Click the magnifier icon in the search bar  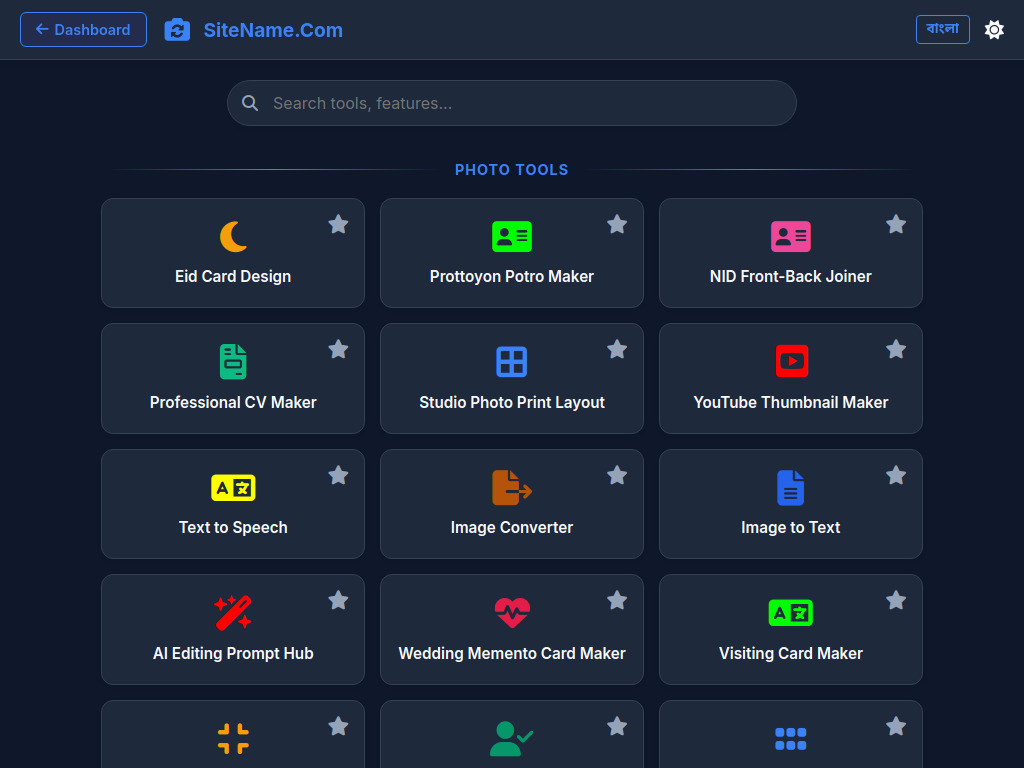(x=249, y=103)
